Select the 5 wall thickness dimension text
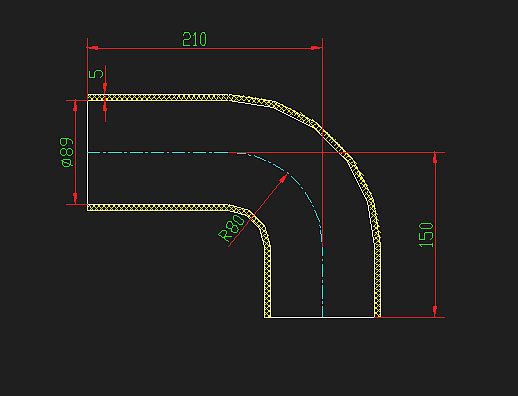 96,74
